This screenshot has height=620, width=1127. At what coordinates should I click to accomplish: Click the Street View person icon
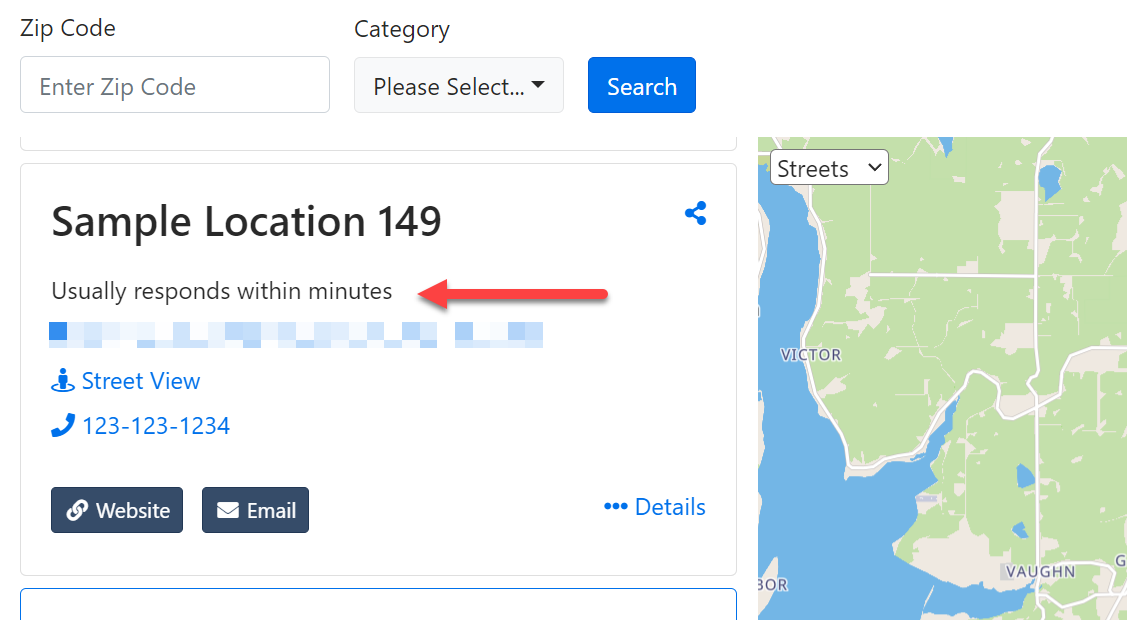[63, 381]
